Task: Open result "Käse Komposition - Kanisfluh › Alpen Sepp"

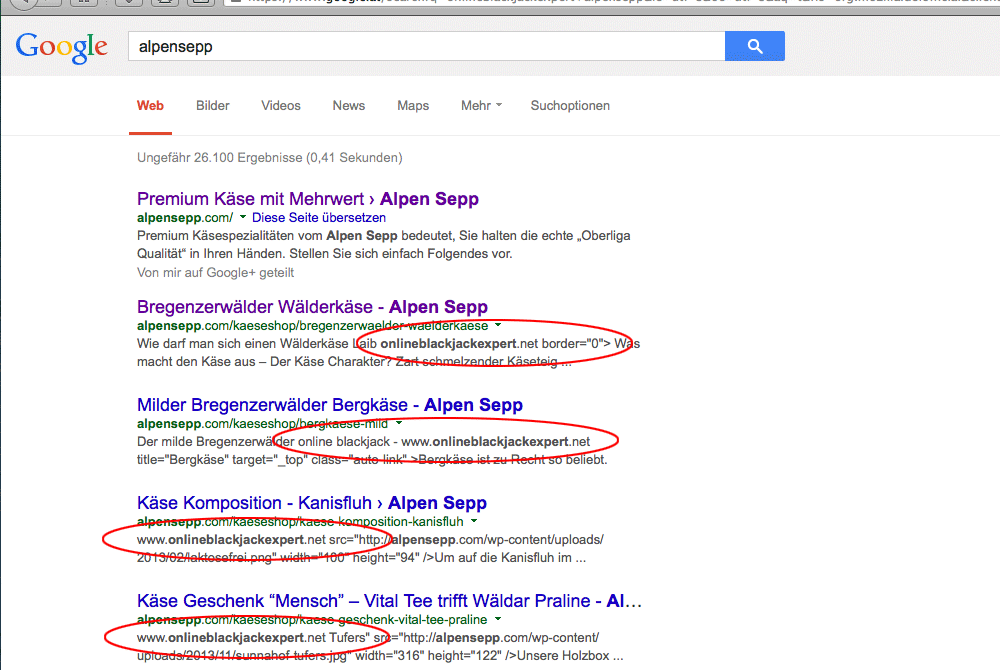Action: pos(312,503)
